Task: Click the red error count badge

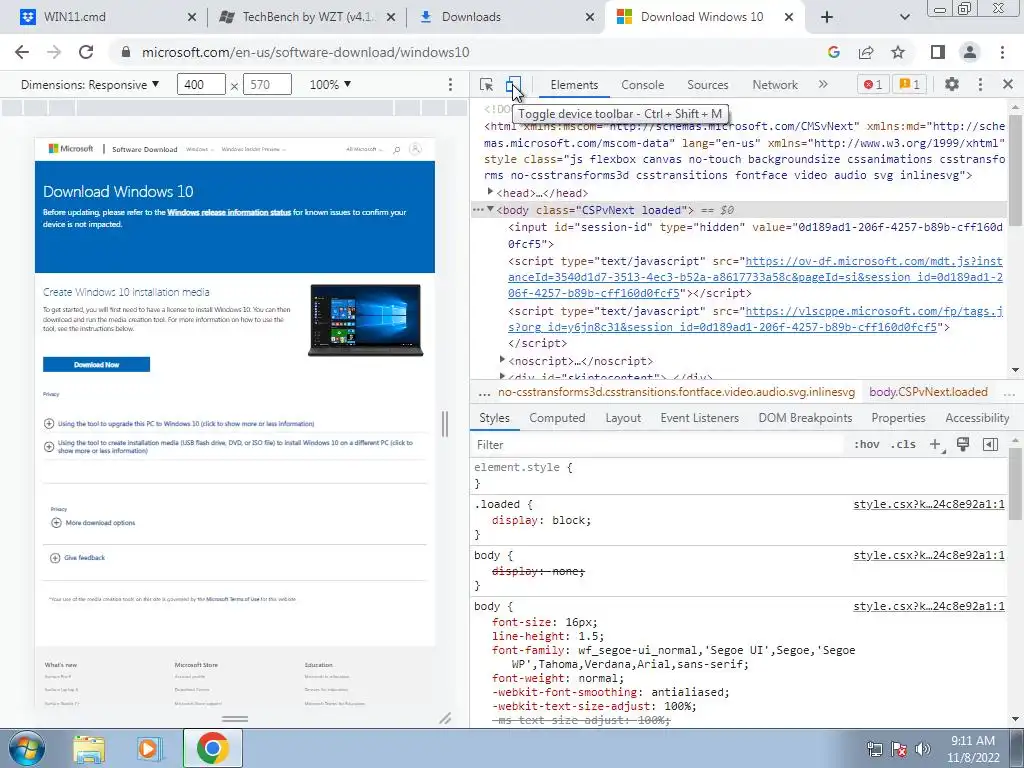Action: pos(872,84)
